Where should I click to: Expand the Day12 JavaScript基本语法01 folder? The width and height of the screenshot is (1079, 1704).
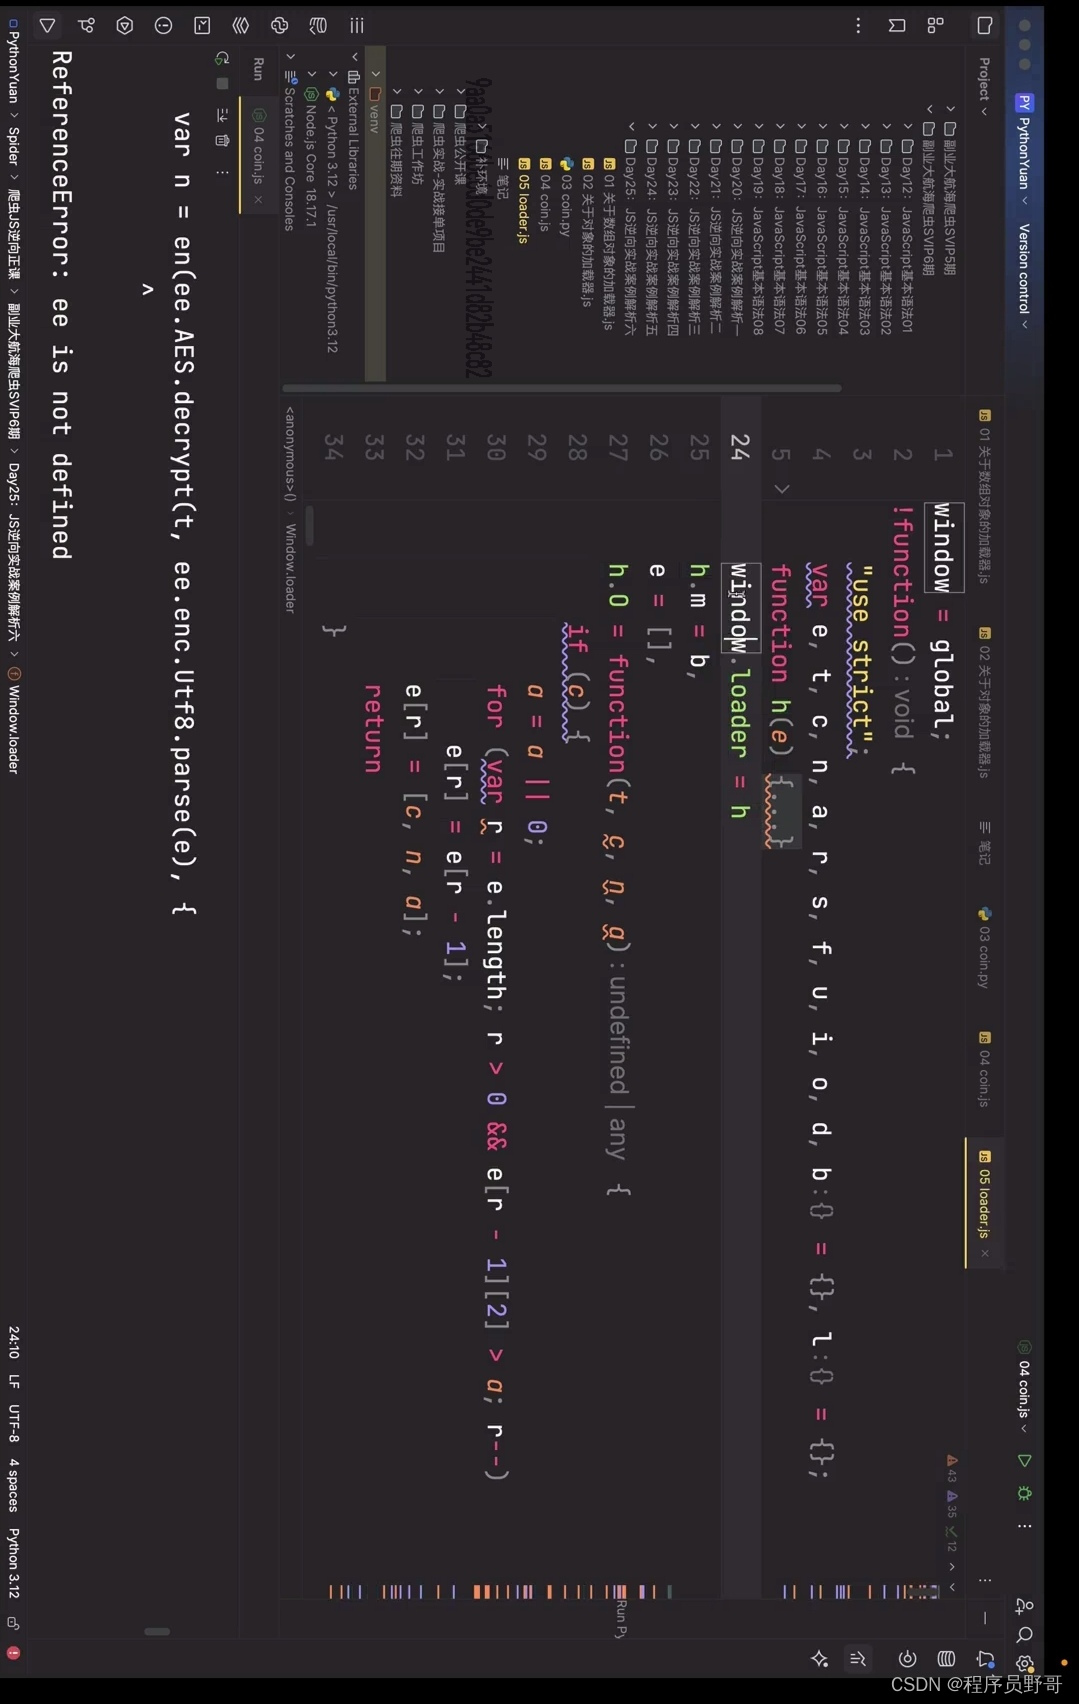click(908, 127)
